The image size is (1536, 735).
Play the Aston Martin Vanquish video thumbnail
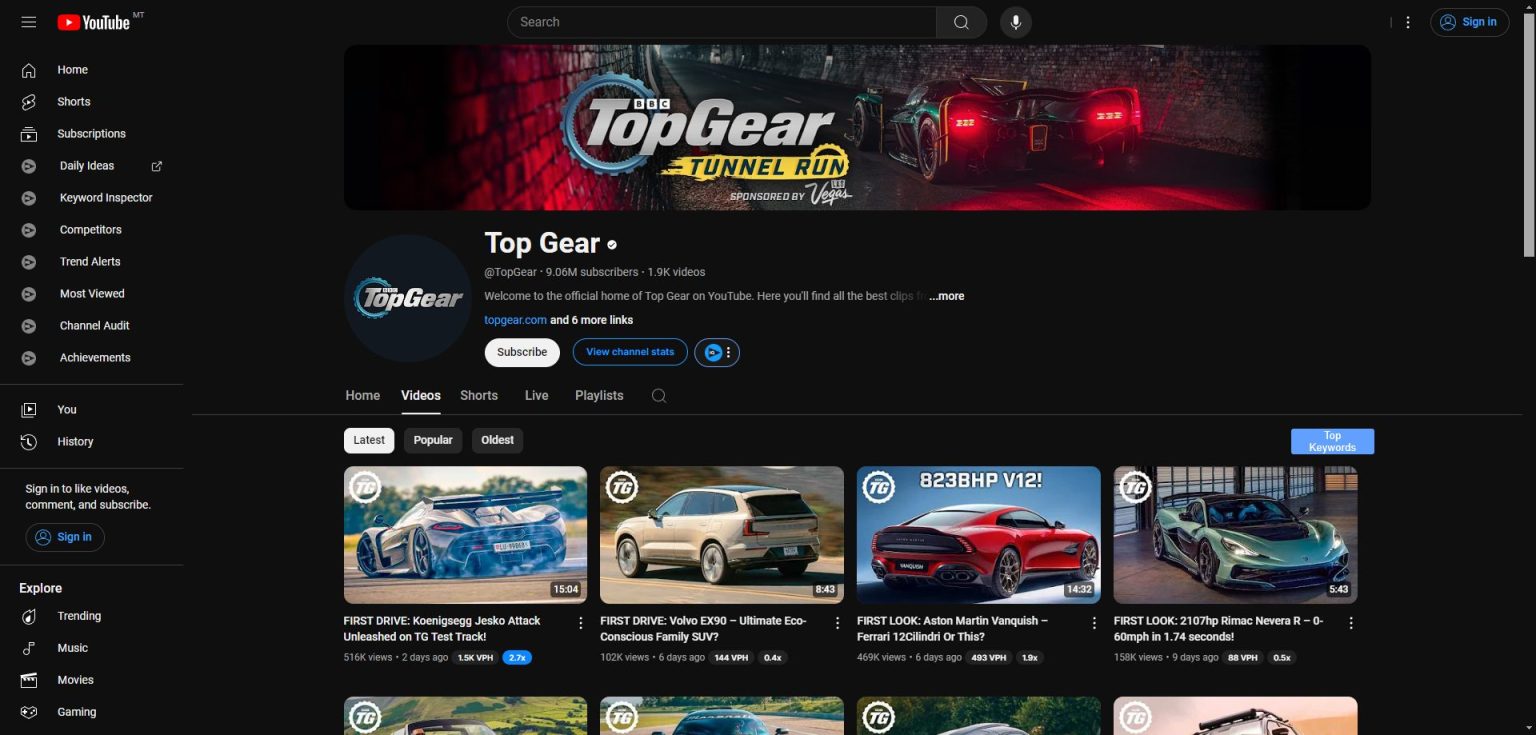(977, 534)
